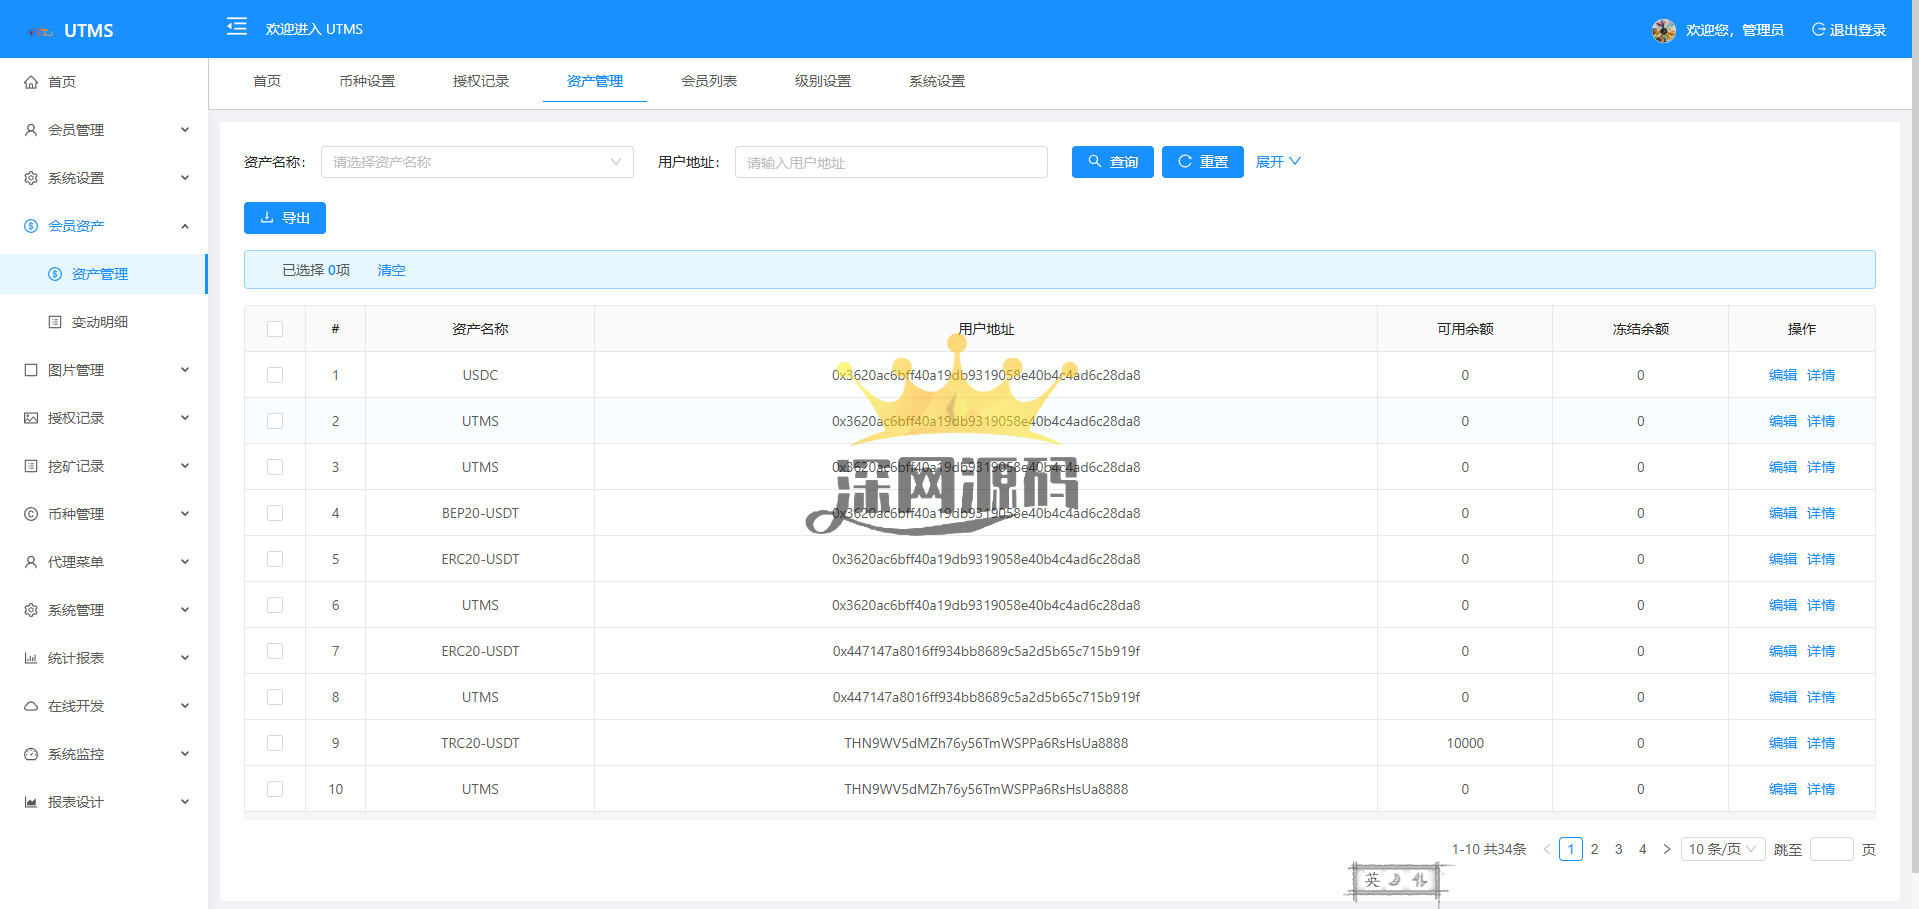1919x909 pixels.
Task: Check the checkbox for USDC row 1
Action: 275,375
